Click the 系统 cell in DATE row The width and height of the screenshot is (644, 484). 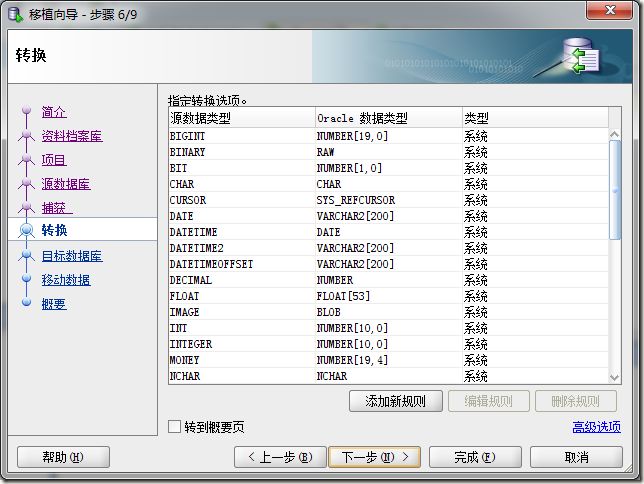pyautogui.click(x=535, y=216)
